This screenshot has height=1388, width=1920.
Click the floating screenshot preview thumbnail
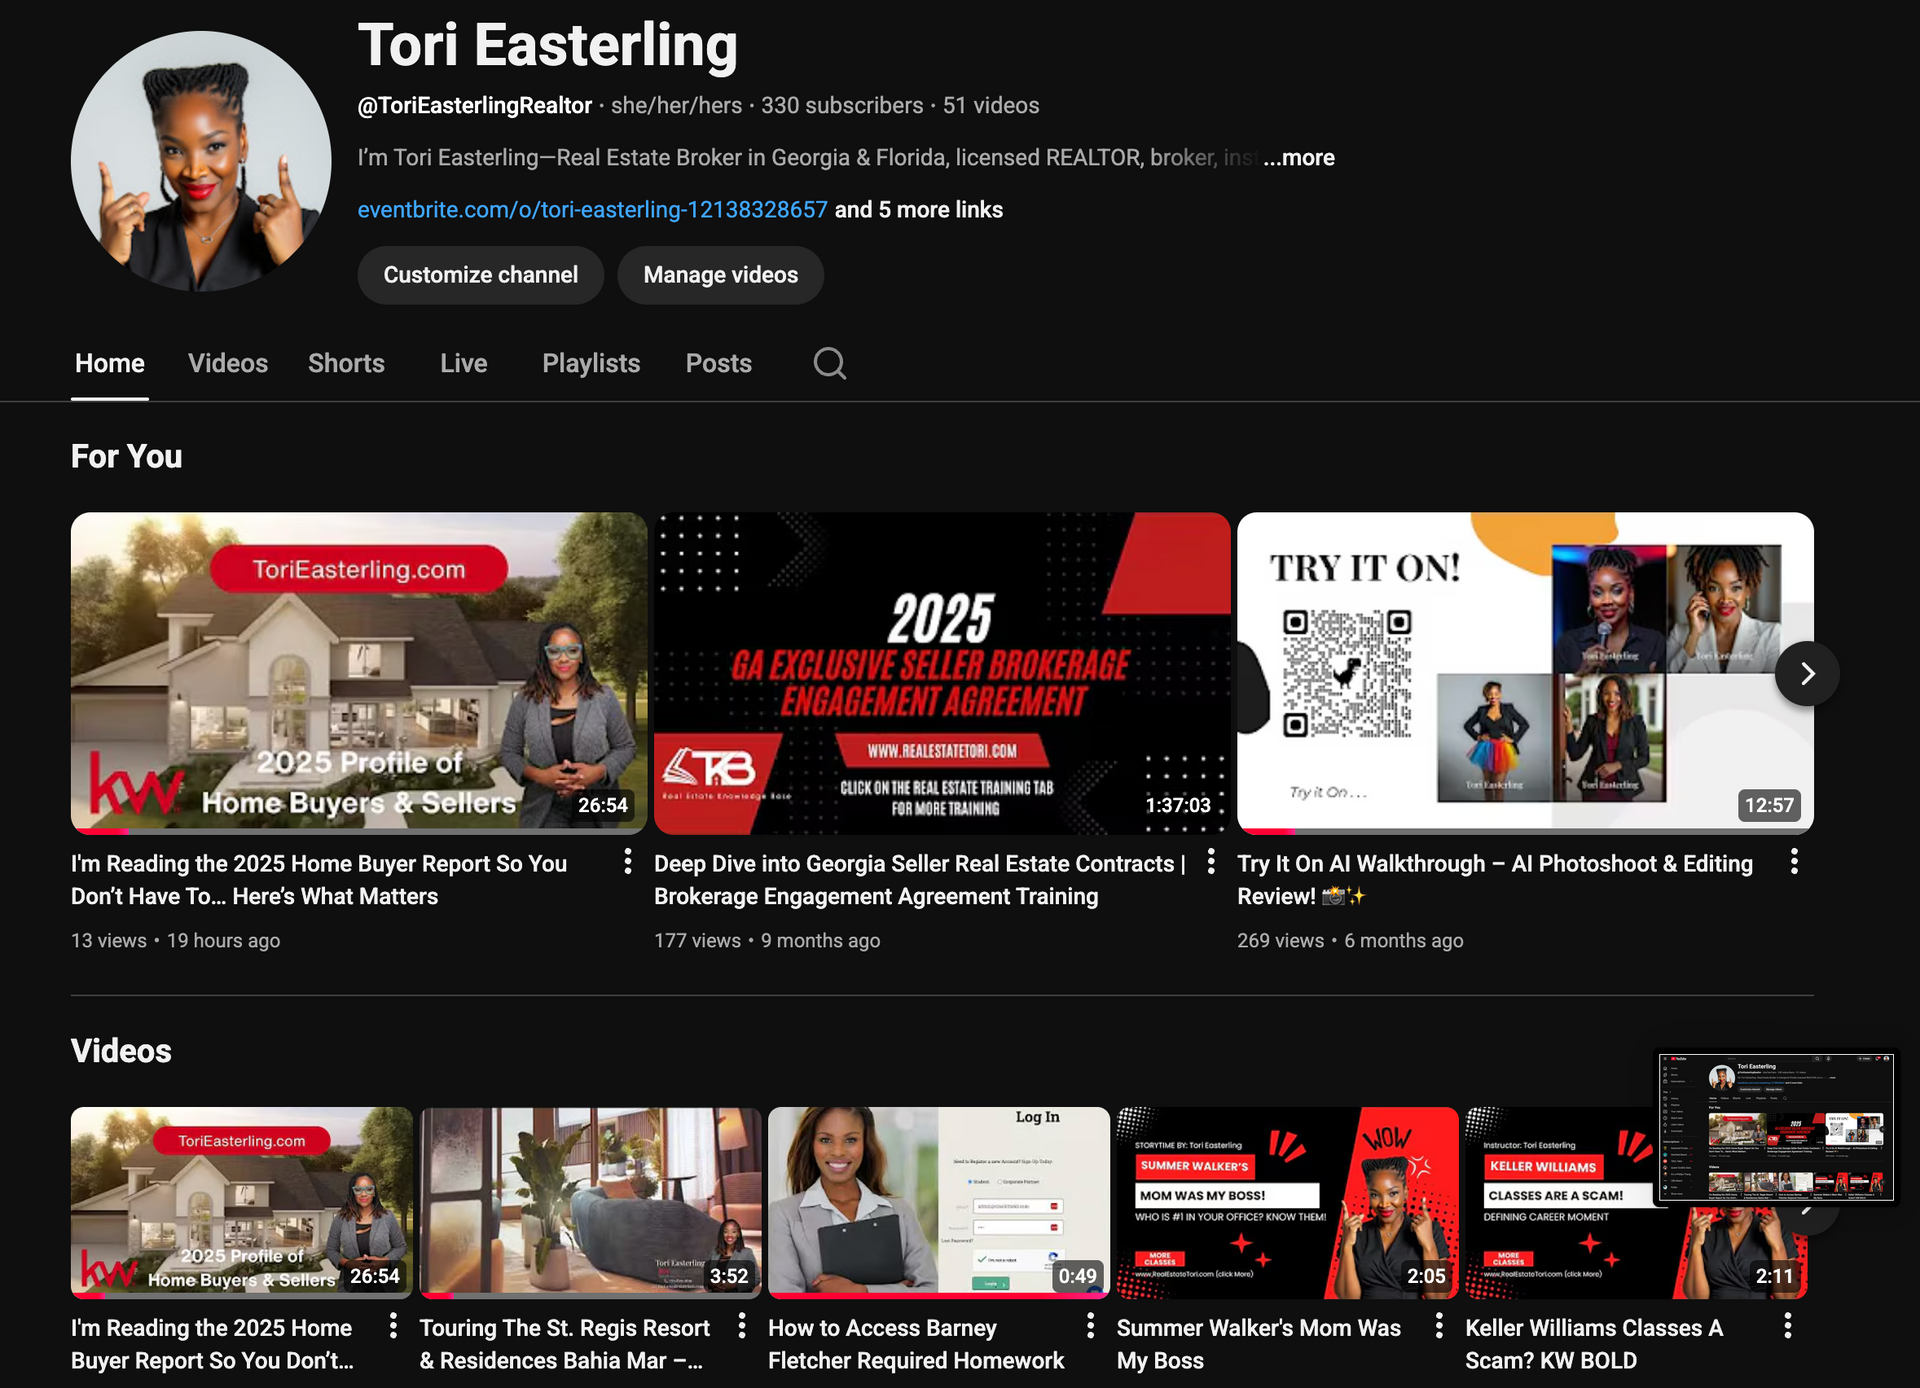[x=1776, y=1127]
